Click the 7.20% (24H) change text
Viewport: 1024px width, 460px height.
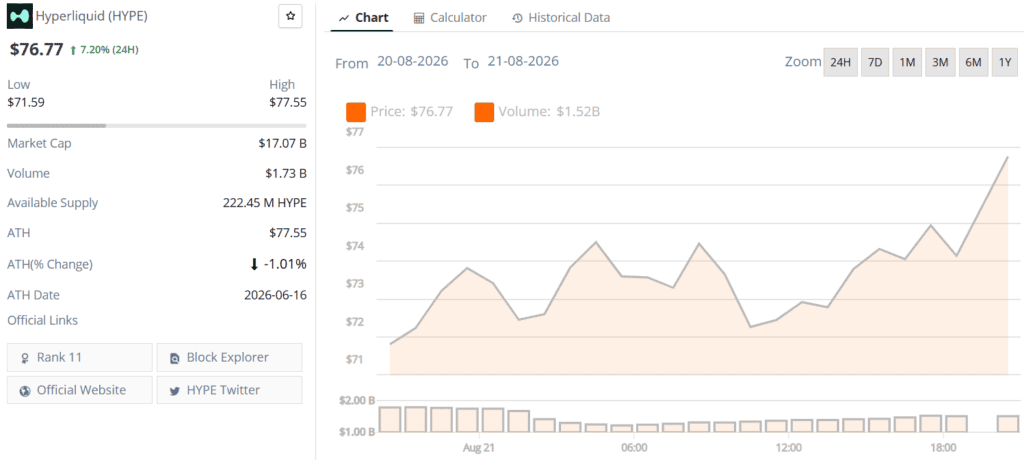tap(109, 50)
